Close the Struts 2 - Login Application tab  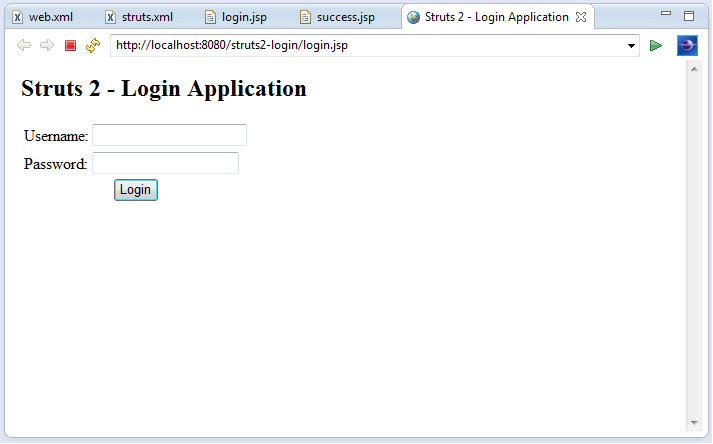[x=581, y=17]
